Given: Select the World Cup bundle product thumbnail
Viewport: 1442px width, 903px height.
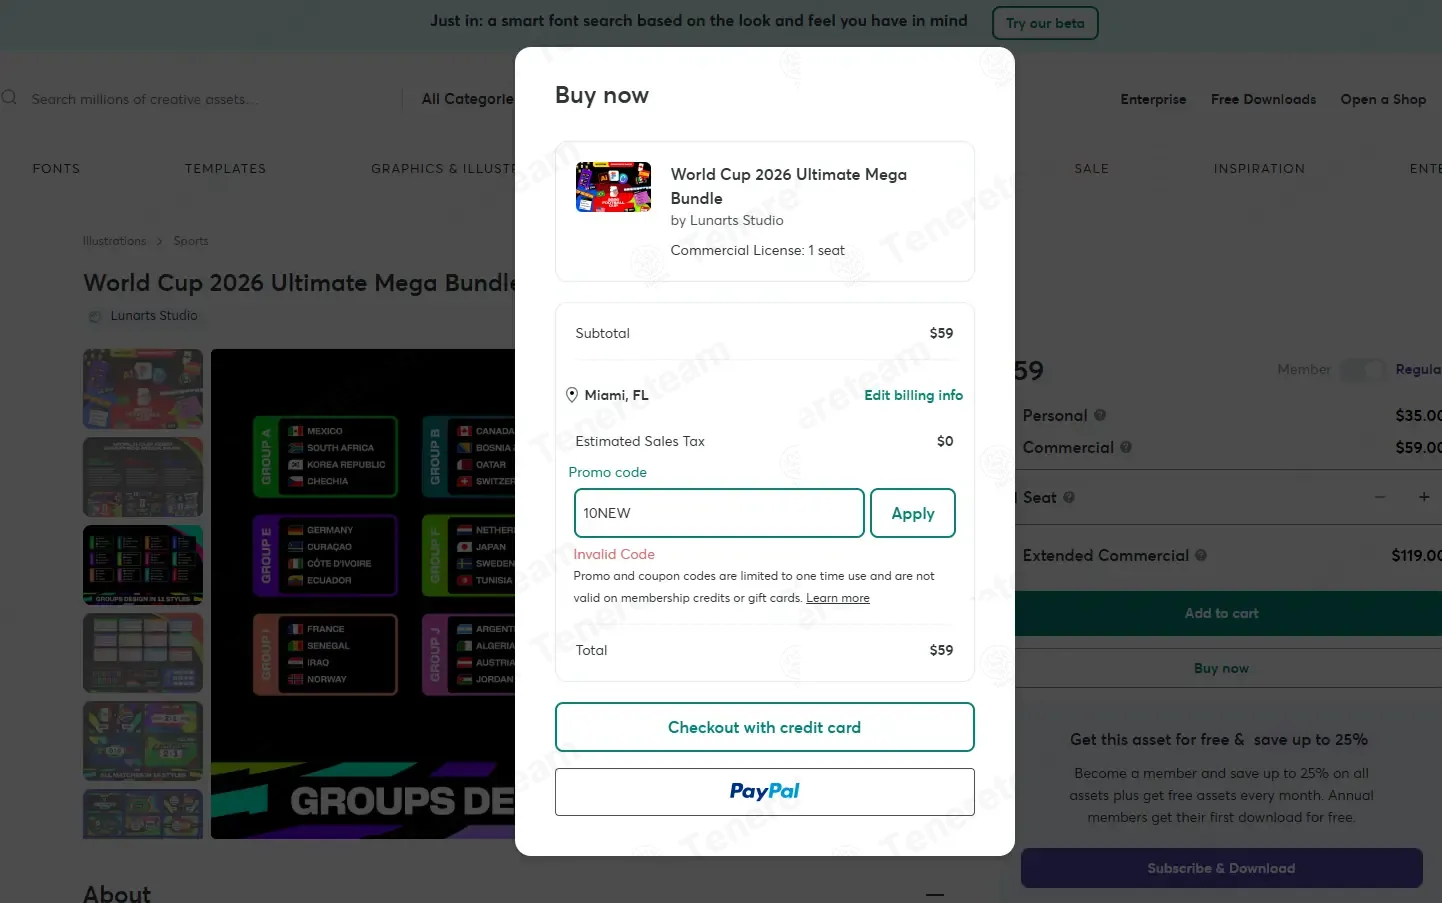Looking at the screenshot, I should (614, 187).
